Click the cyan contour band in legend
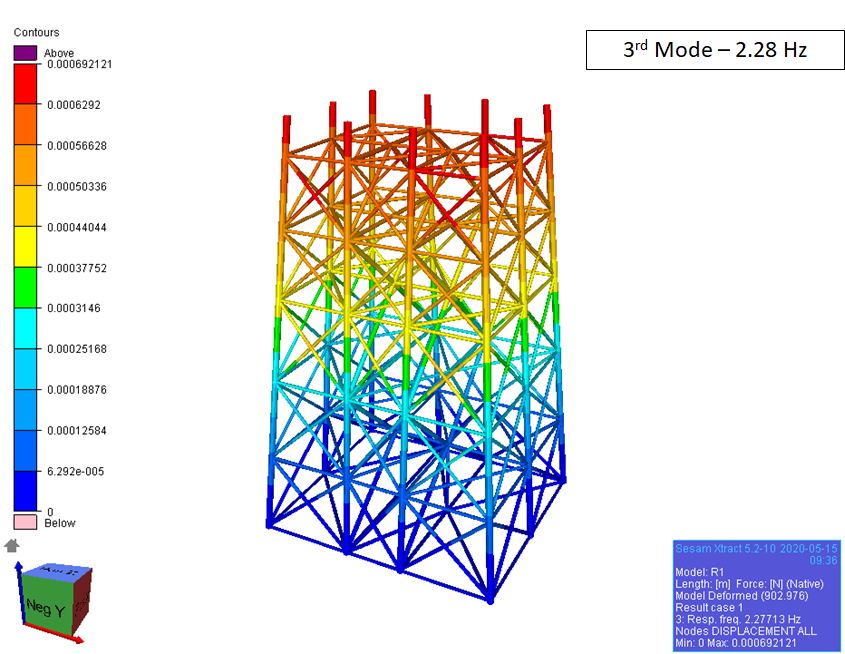The image size is (845, 654). (25, 328)
